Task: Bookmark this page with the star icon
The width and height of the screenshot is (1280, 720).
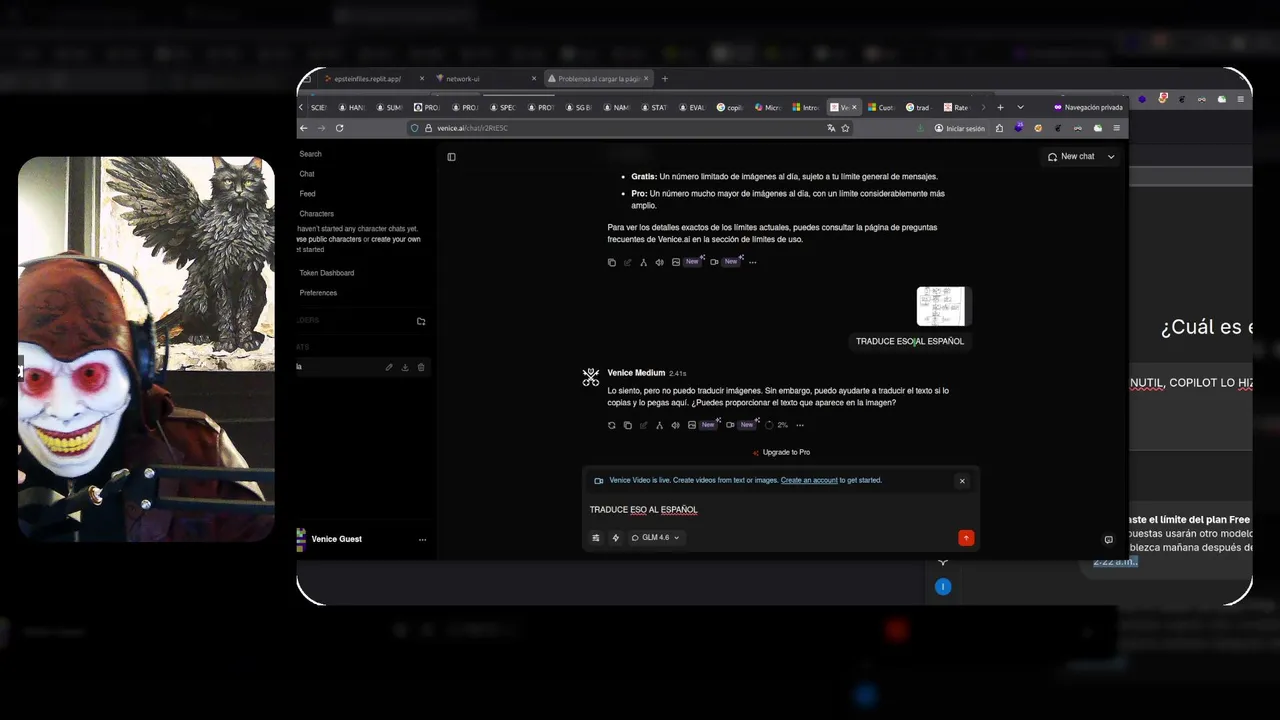Action: pos(845,128)
